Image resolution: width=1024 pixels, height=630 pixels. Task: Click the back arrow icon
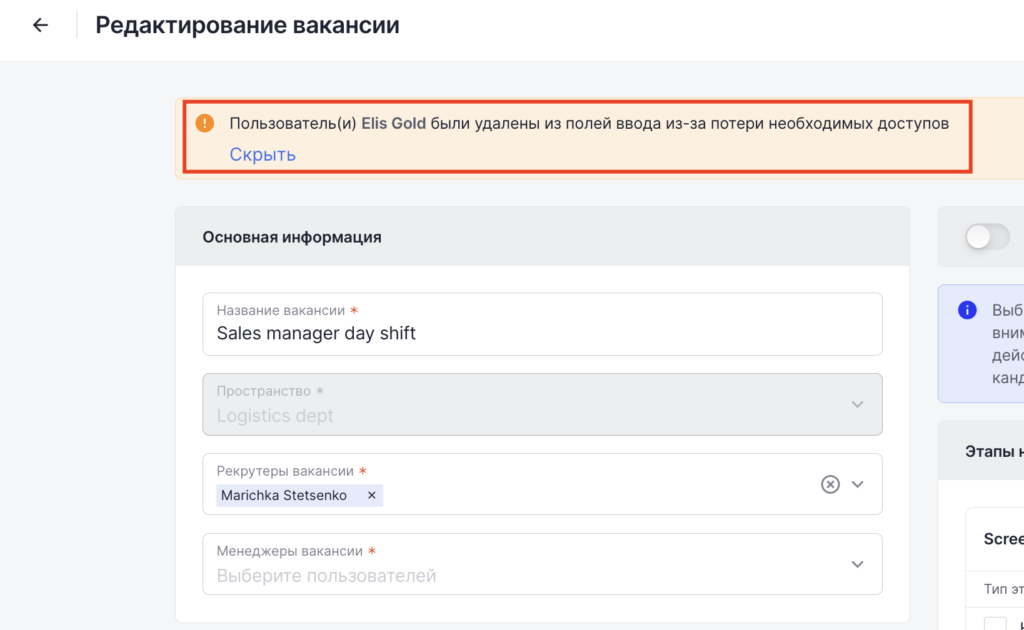[x=40, y=25]
